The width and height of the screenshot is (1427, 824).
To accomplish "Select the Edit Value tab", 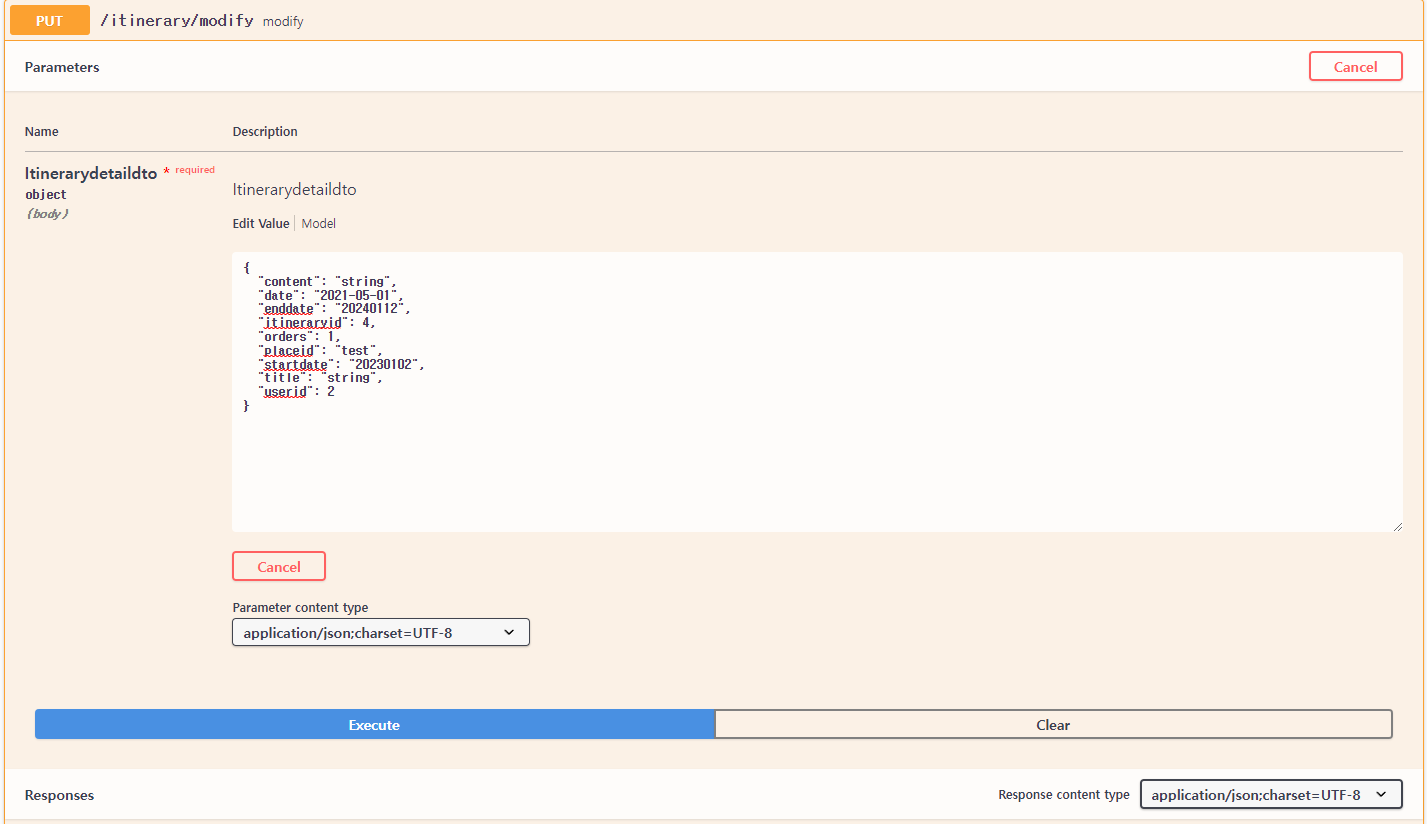I will [x=260, y=223].
